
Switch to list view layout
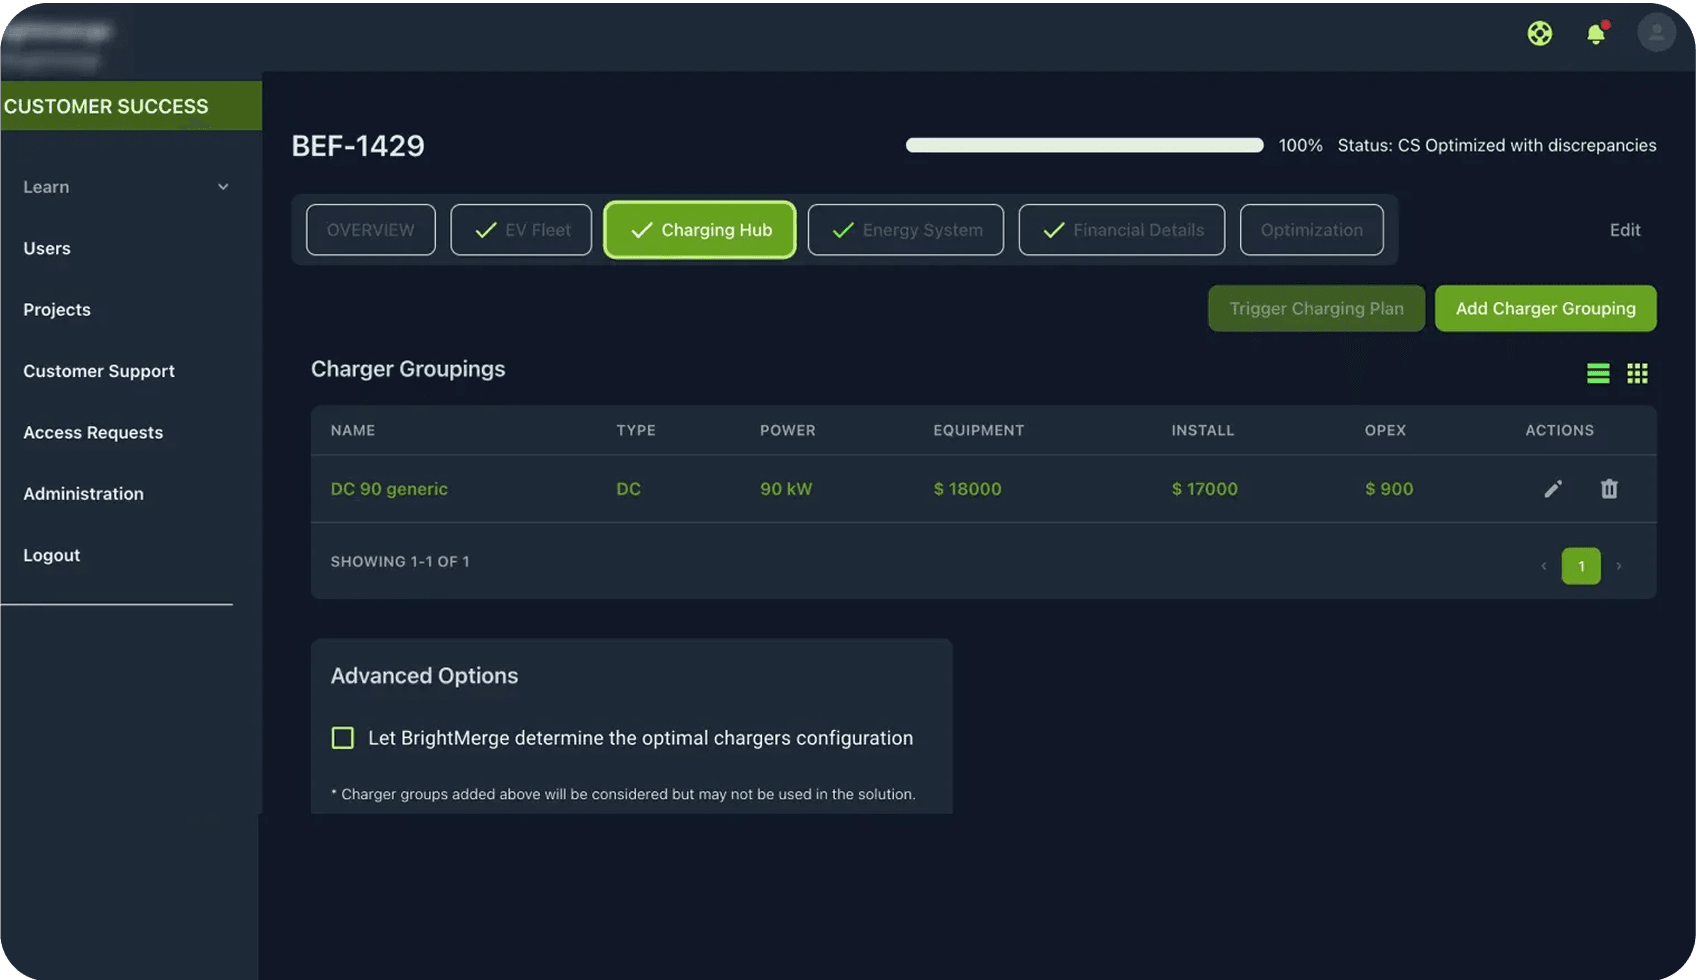click(x=1598, y=373)
